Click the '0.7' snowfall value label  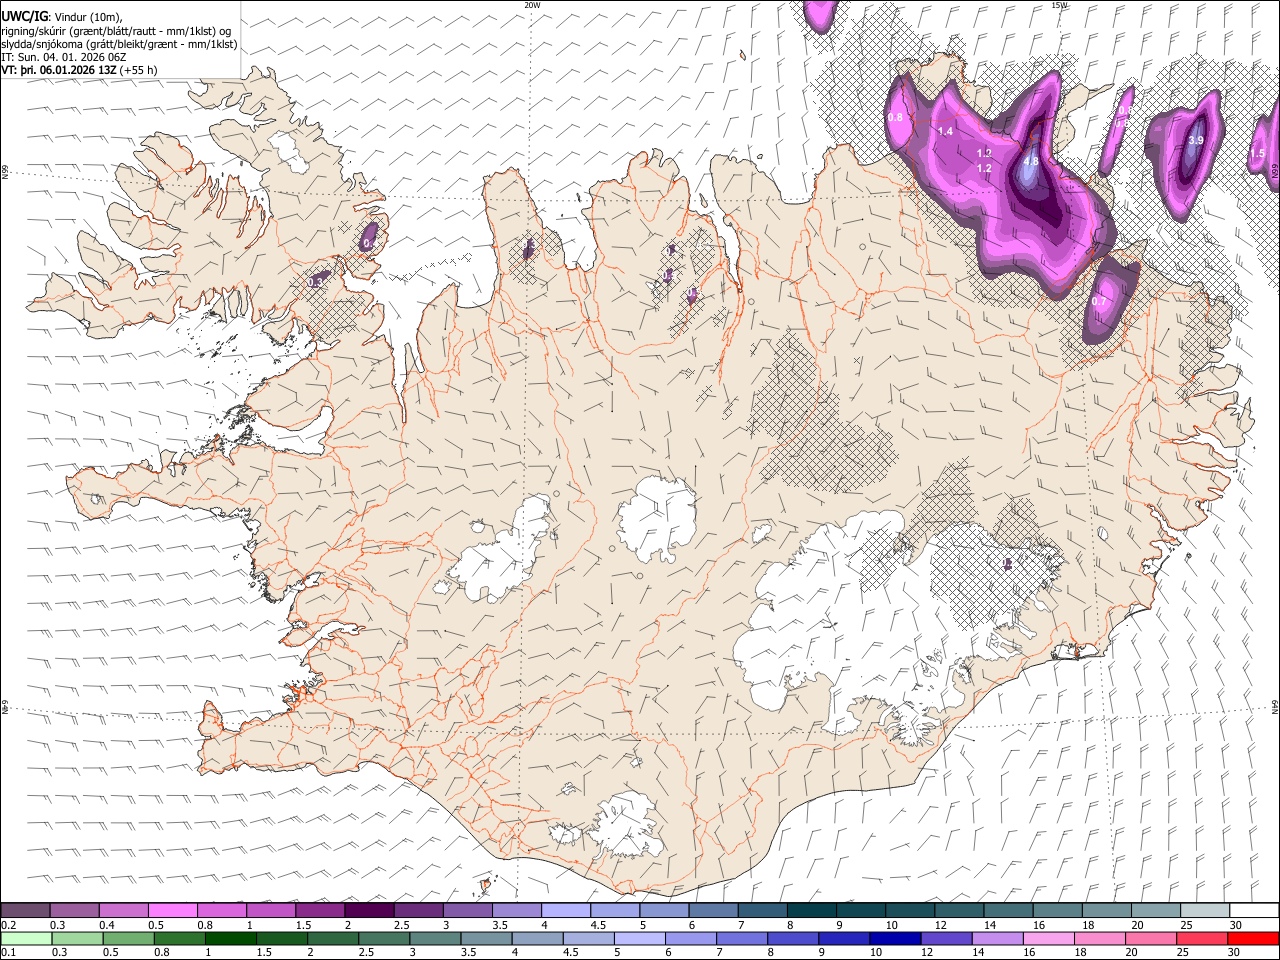pos(1099,302)
